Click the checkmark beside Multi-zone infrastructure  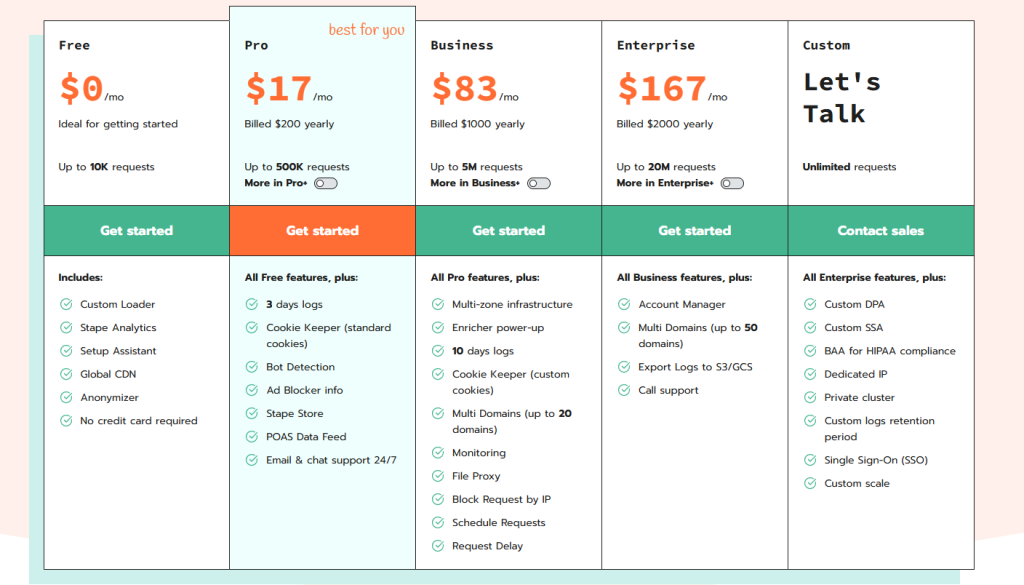click(438, 304)
